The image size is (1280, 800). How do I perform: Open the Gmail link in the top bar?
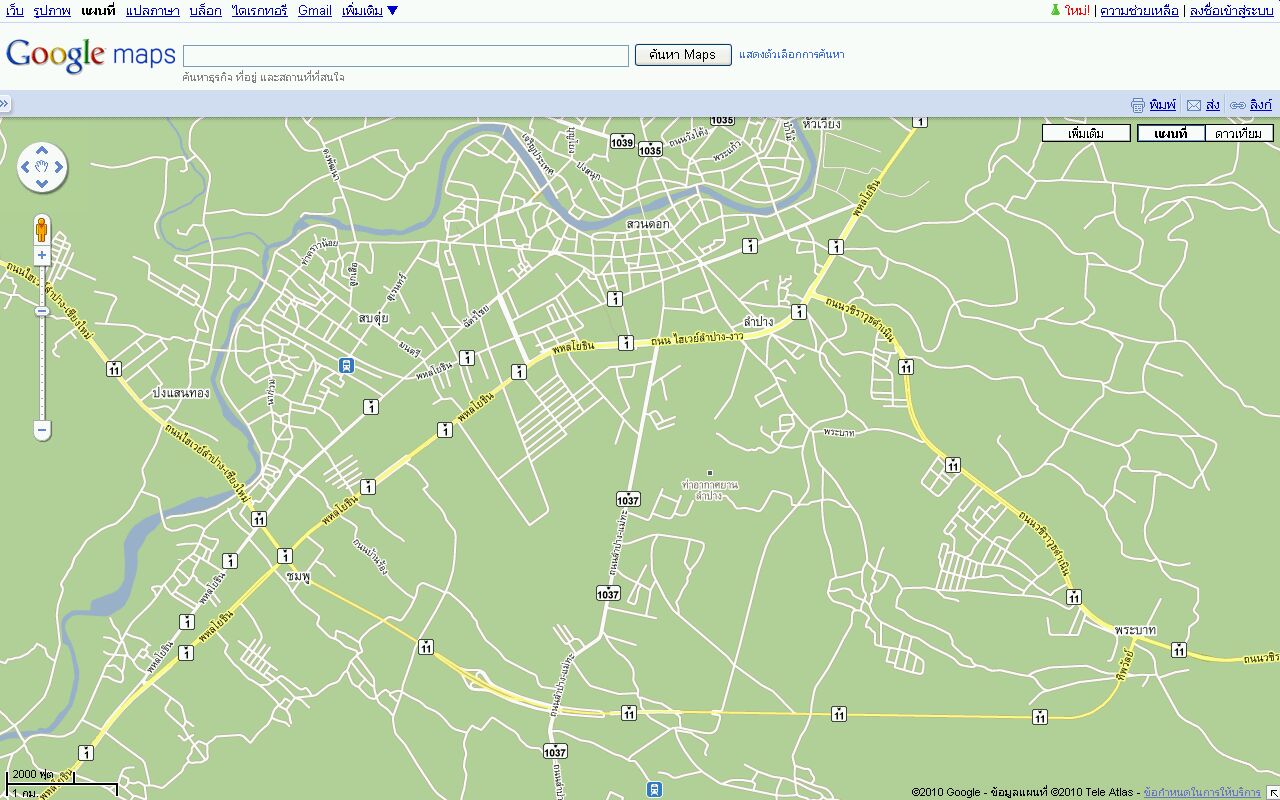click(314, 10)
